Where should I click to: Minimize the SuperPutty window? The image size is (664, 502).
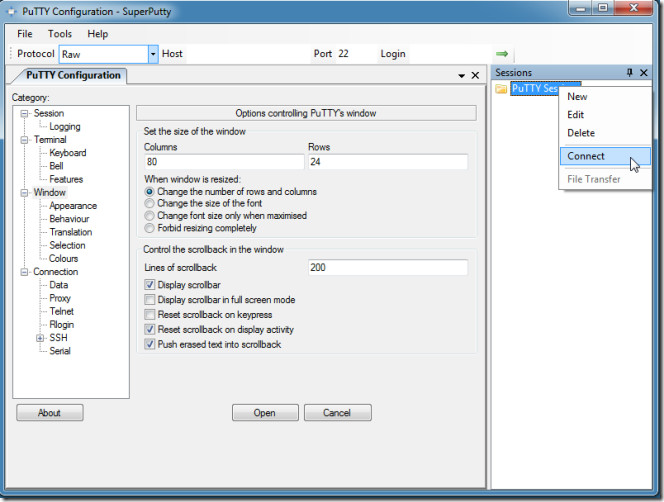(581, 8)
